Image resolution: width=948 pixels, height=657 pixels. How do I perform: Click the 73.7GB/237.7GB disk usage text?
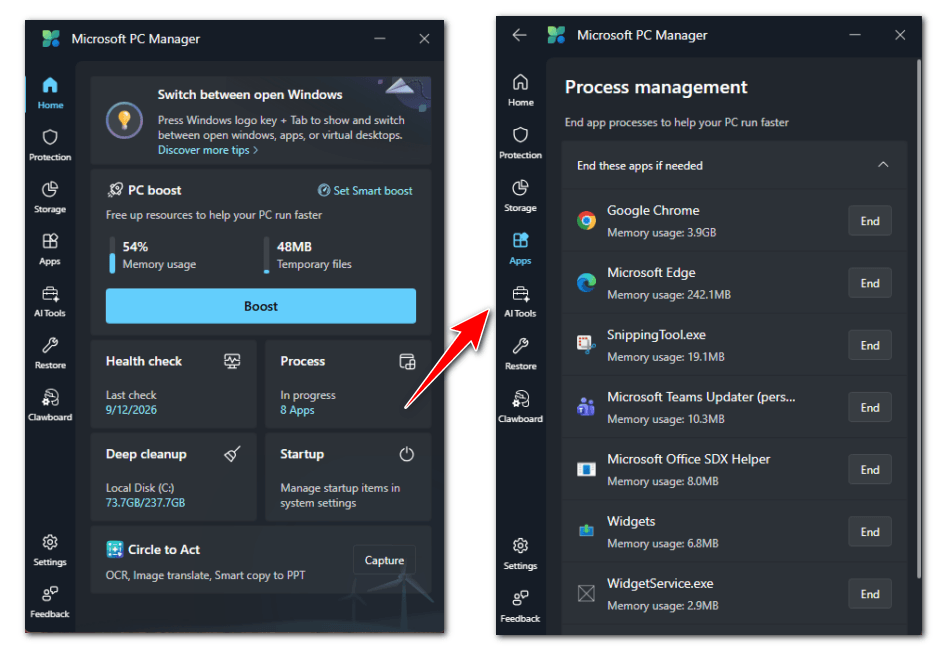pyautogui.click(x=145, y=502)
